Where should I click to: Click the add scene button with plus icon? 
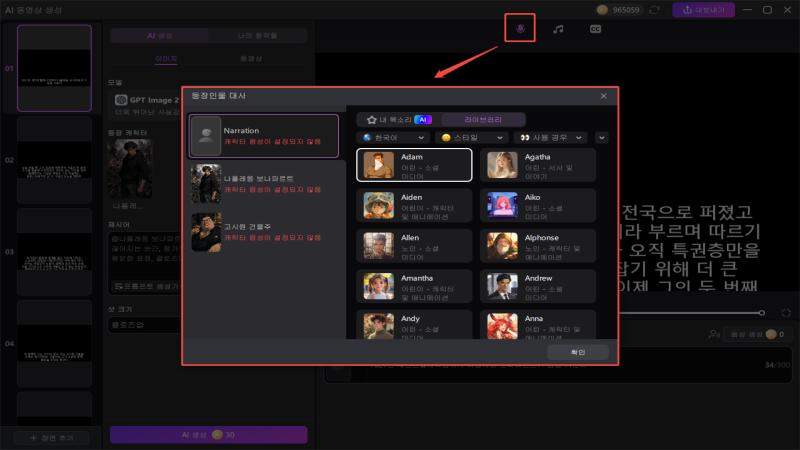click(x=52, y=438)
